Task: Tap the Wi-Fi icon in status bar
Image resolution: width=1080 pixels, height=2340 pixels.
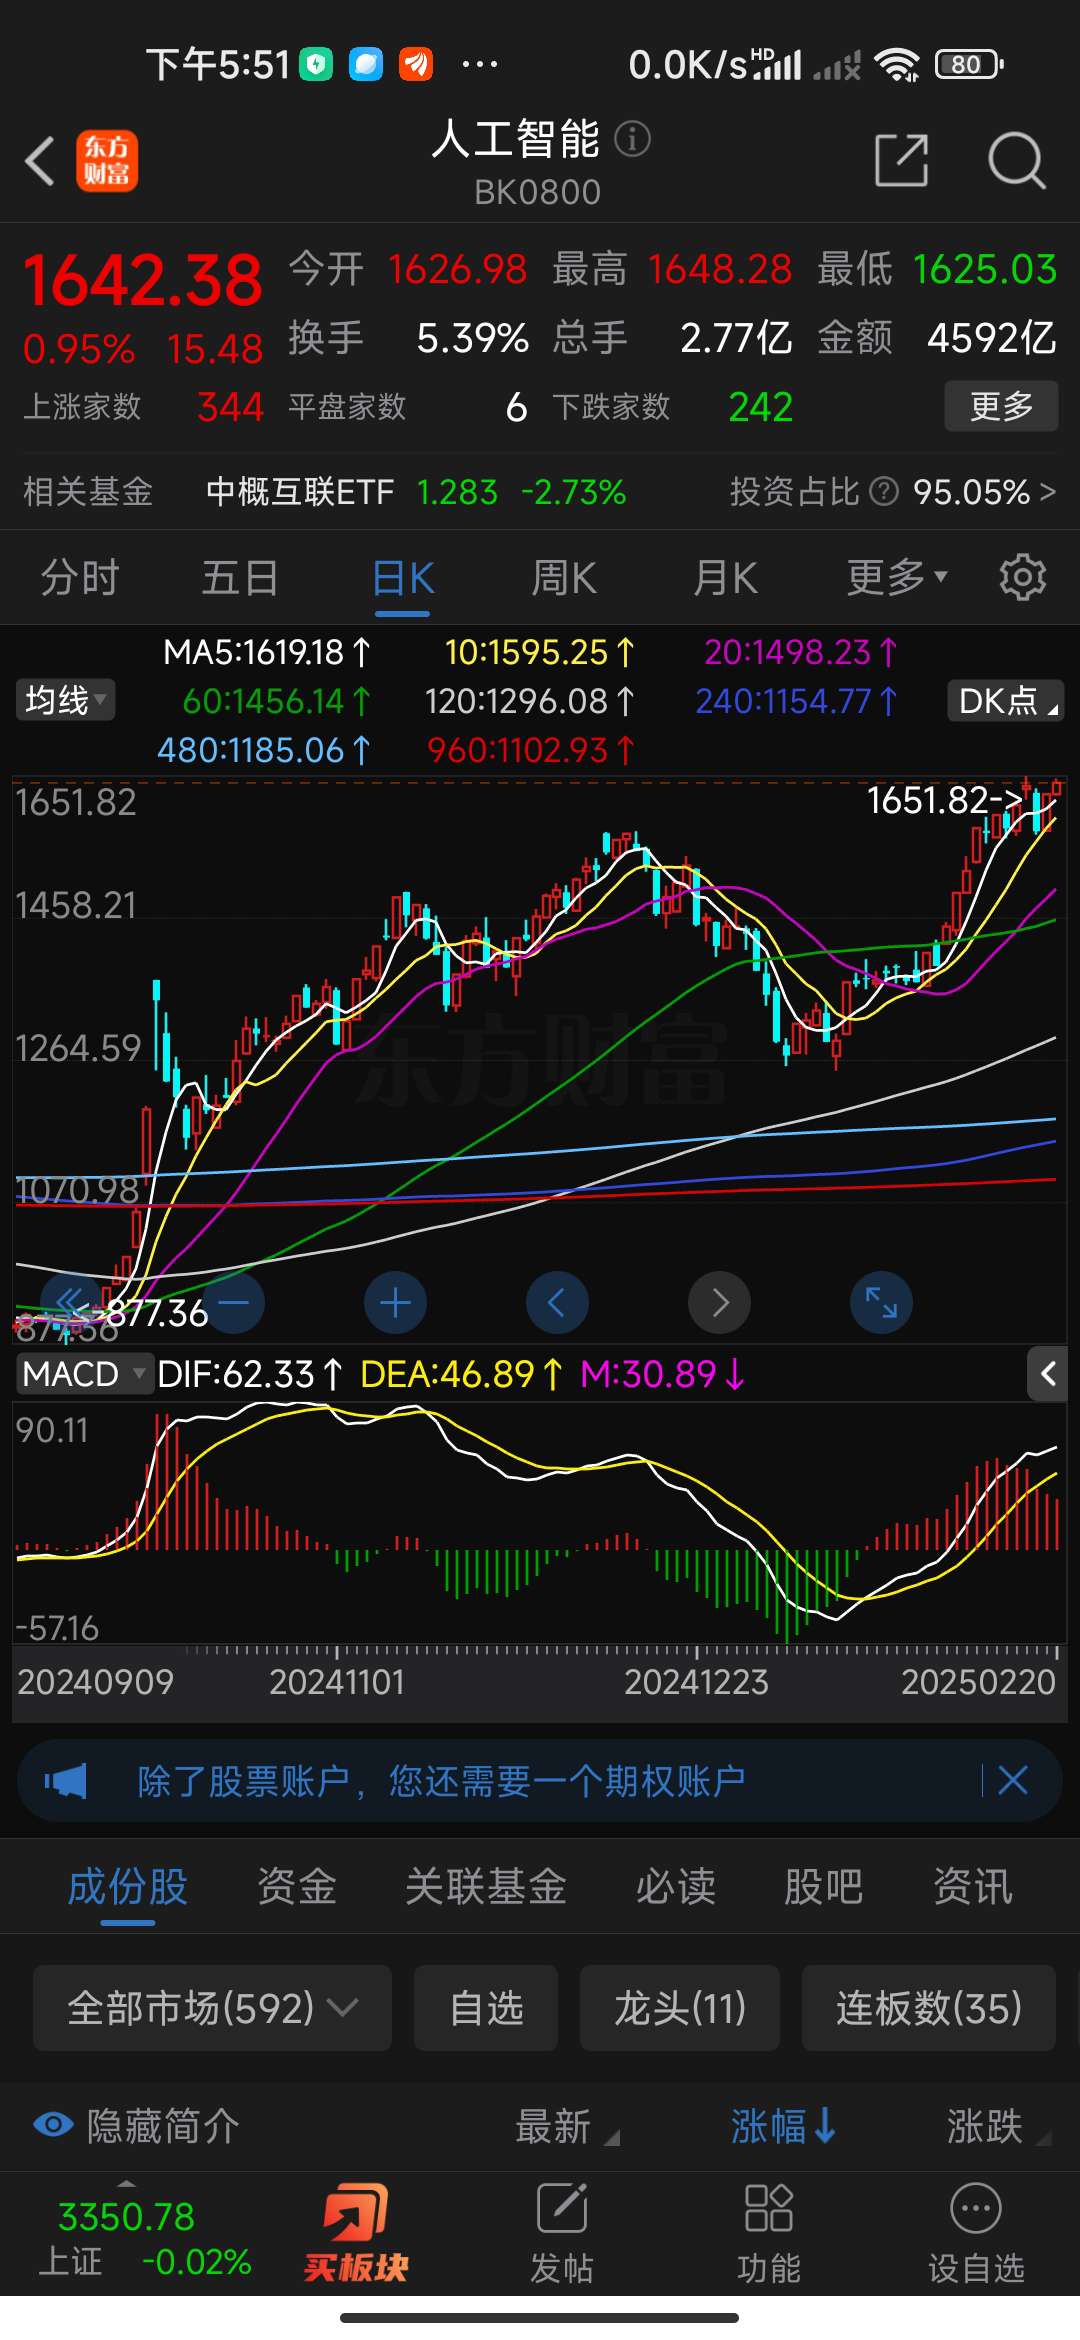Action: 897,65
